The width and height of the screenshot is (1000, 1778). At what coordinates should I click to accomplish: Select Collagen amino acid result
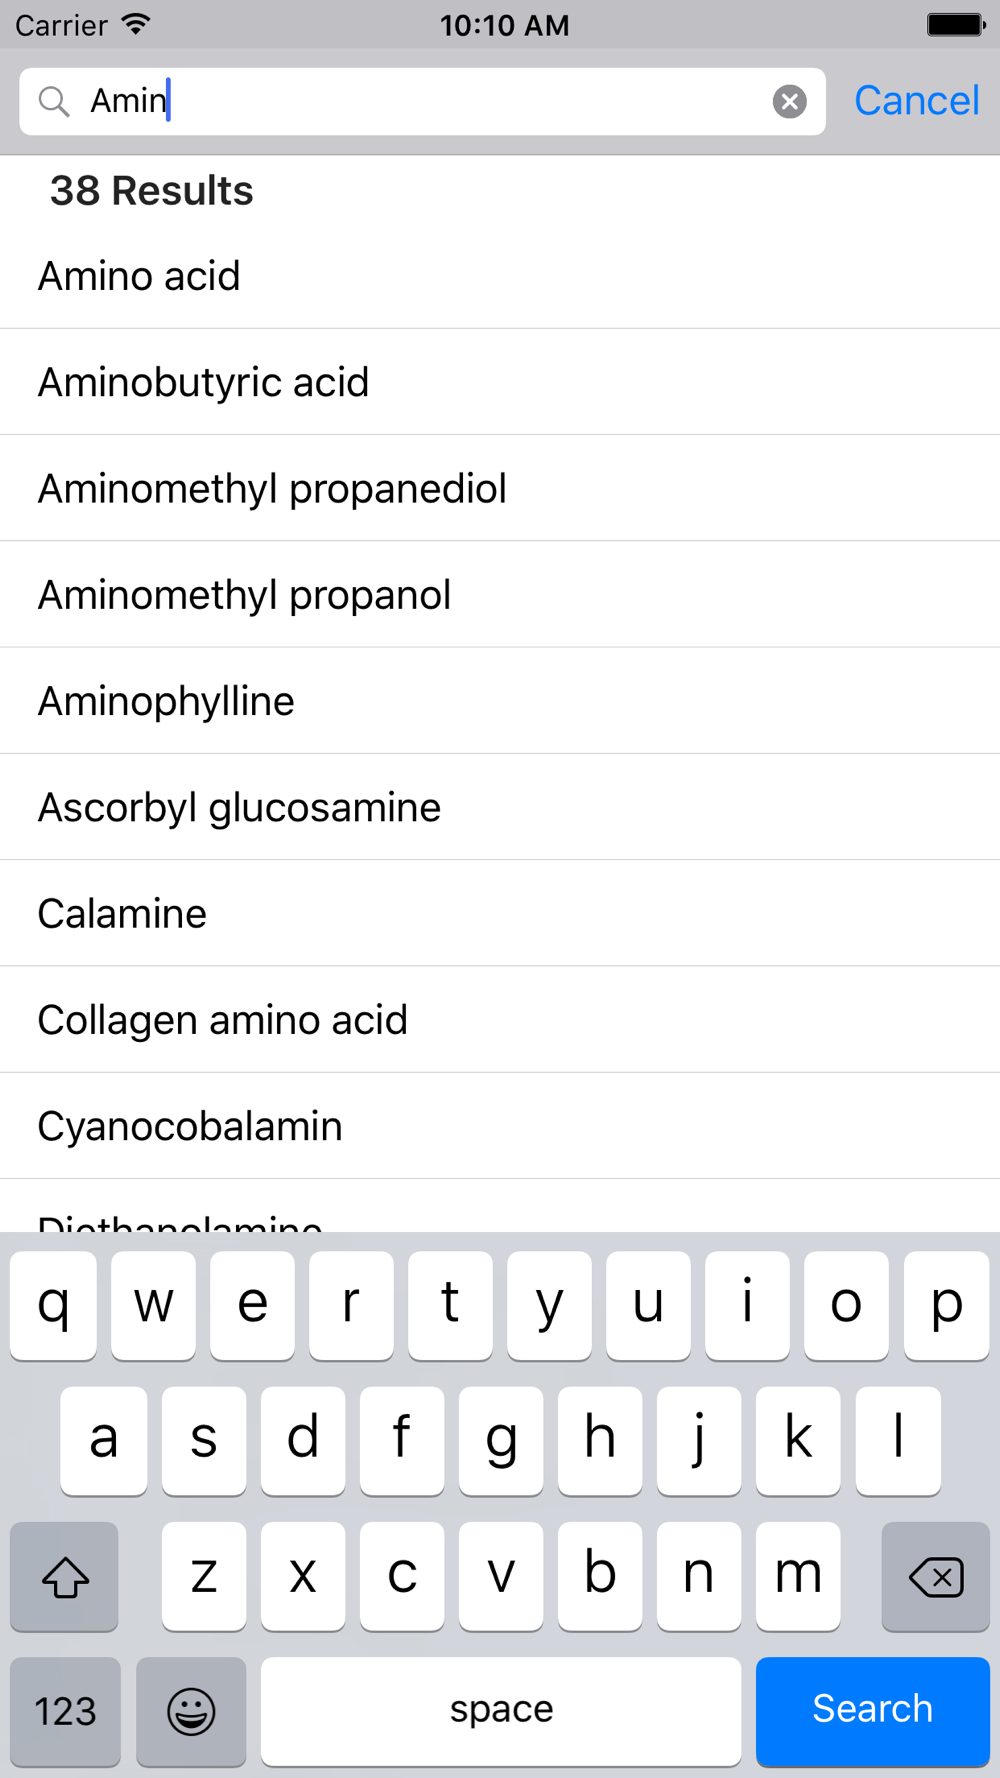tap(500, 1020)
